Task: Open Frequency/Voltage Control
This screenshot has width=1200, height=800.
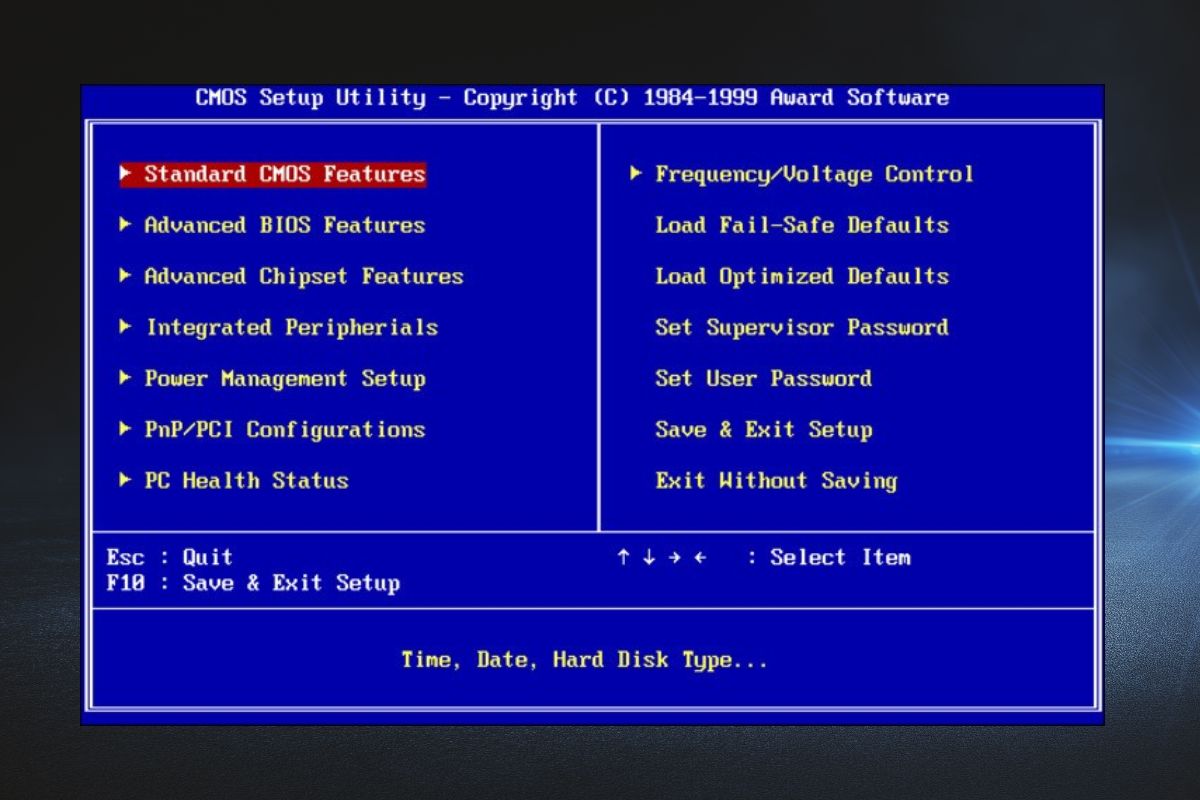Action: (x=814, y=174)
